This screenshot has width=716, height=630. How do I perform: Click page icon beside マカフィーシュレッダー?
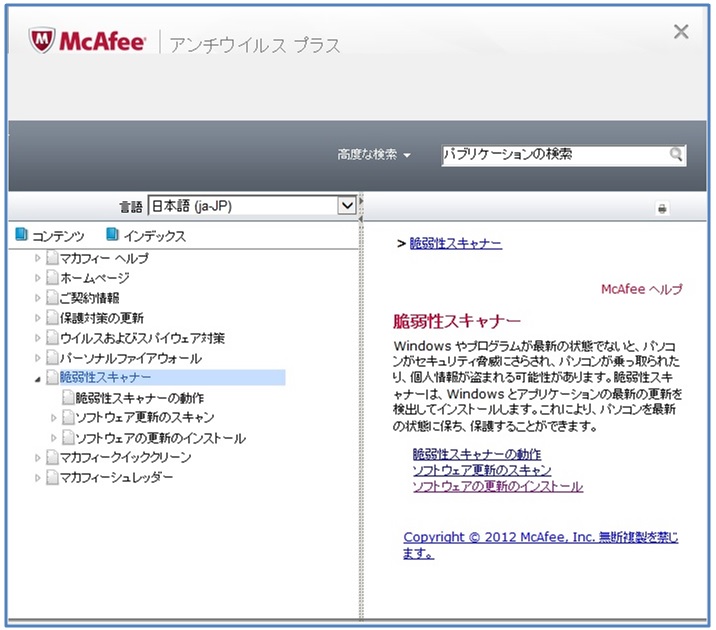53,478
